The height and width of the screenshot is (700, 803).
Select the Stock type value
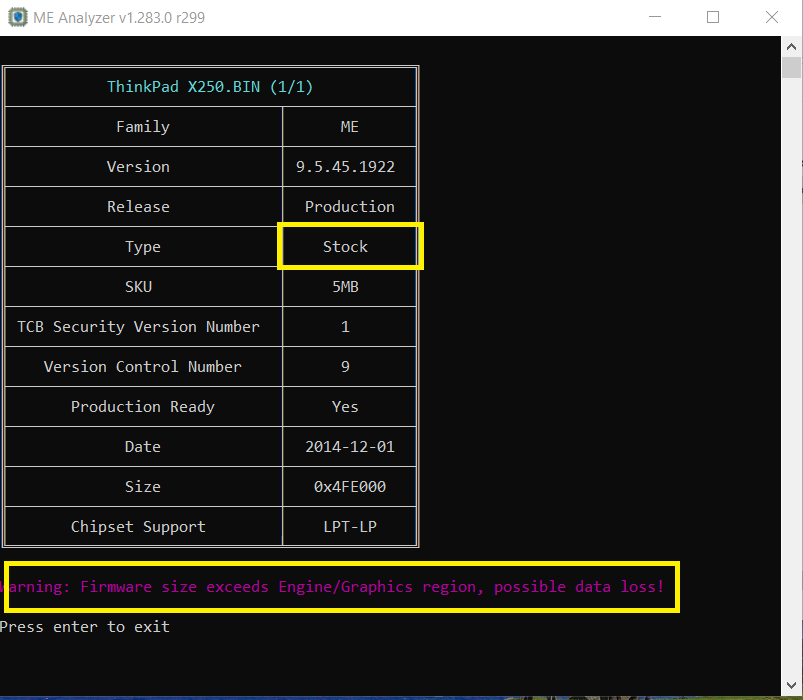pos(345,246)
